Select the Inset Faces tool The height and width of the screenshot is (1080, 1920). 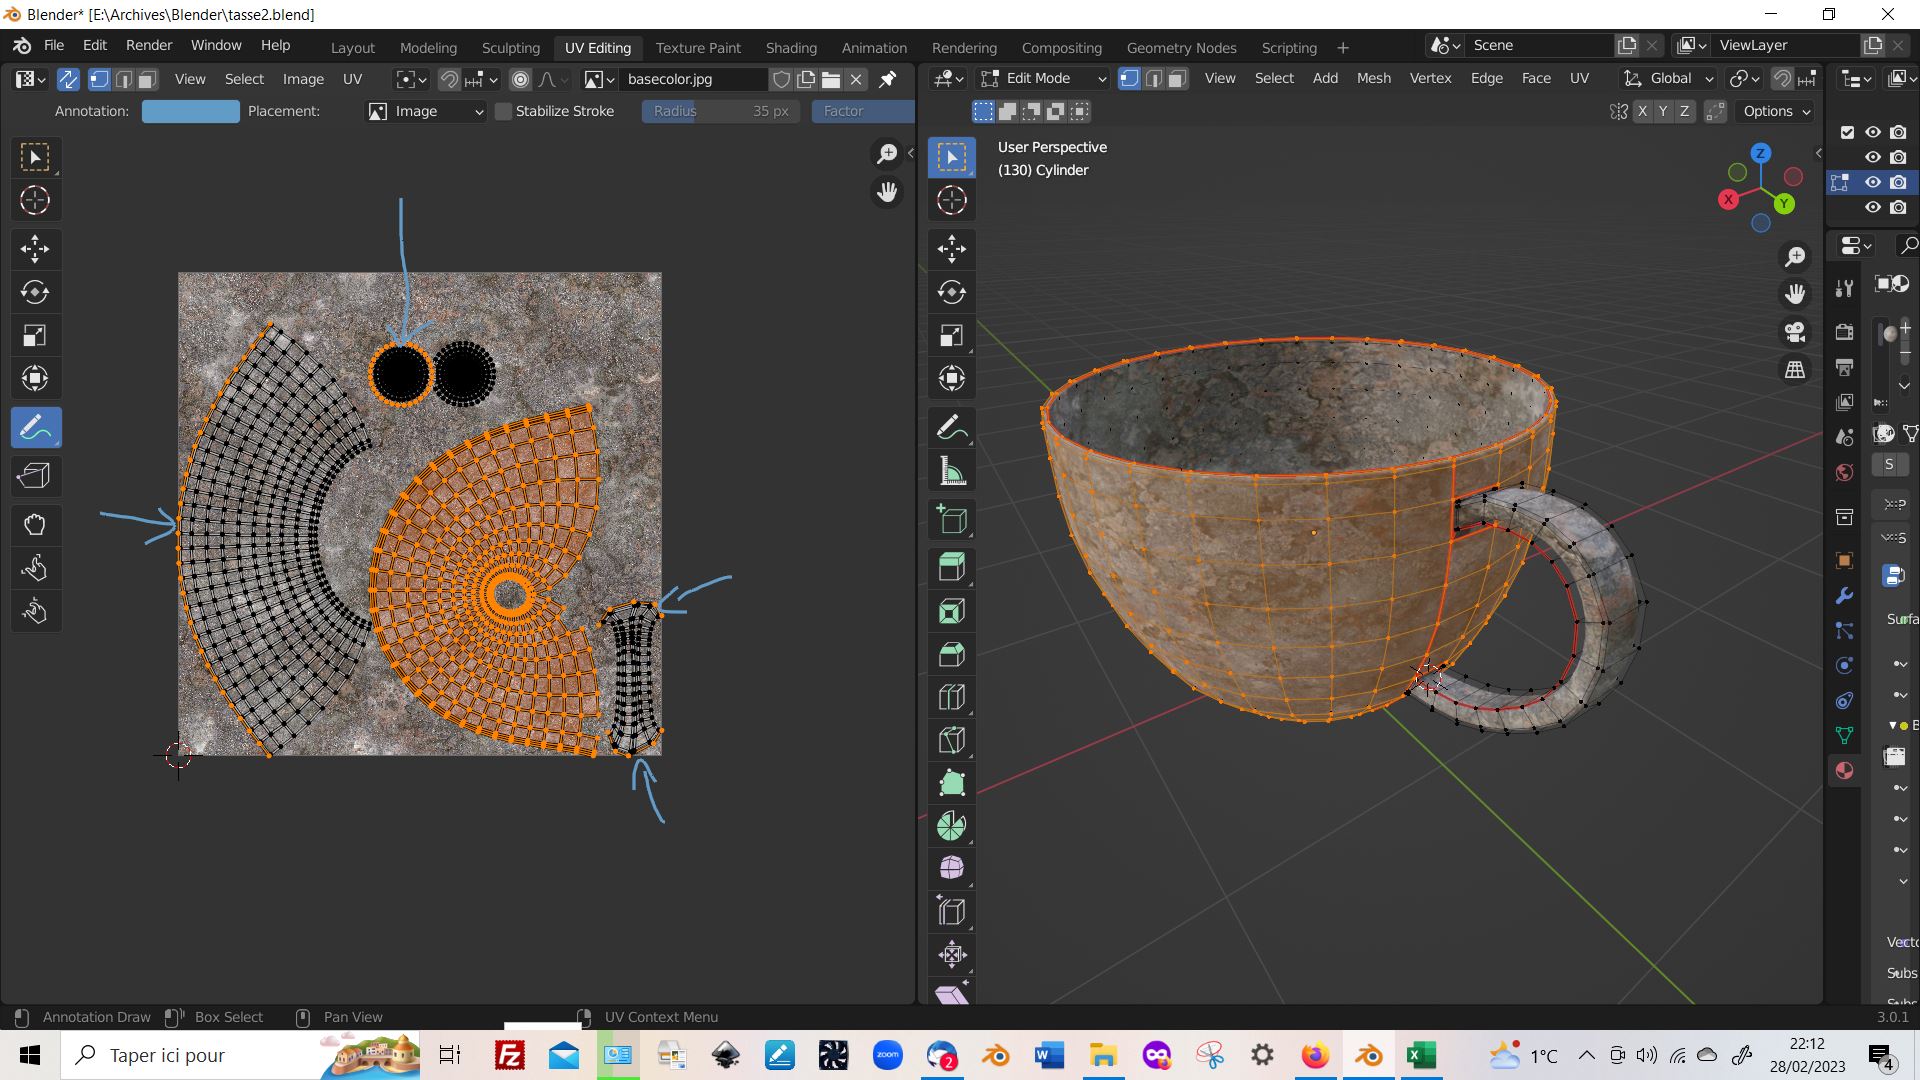pos(951,611)
